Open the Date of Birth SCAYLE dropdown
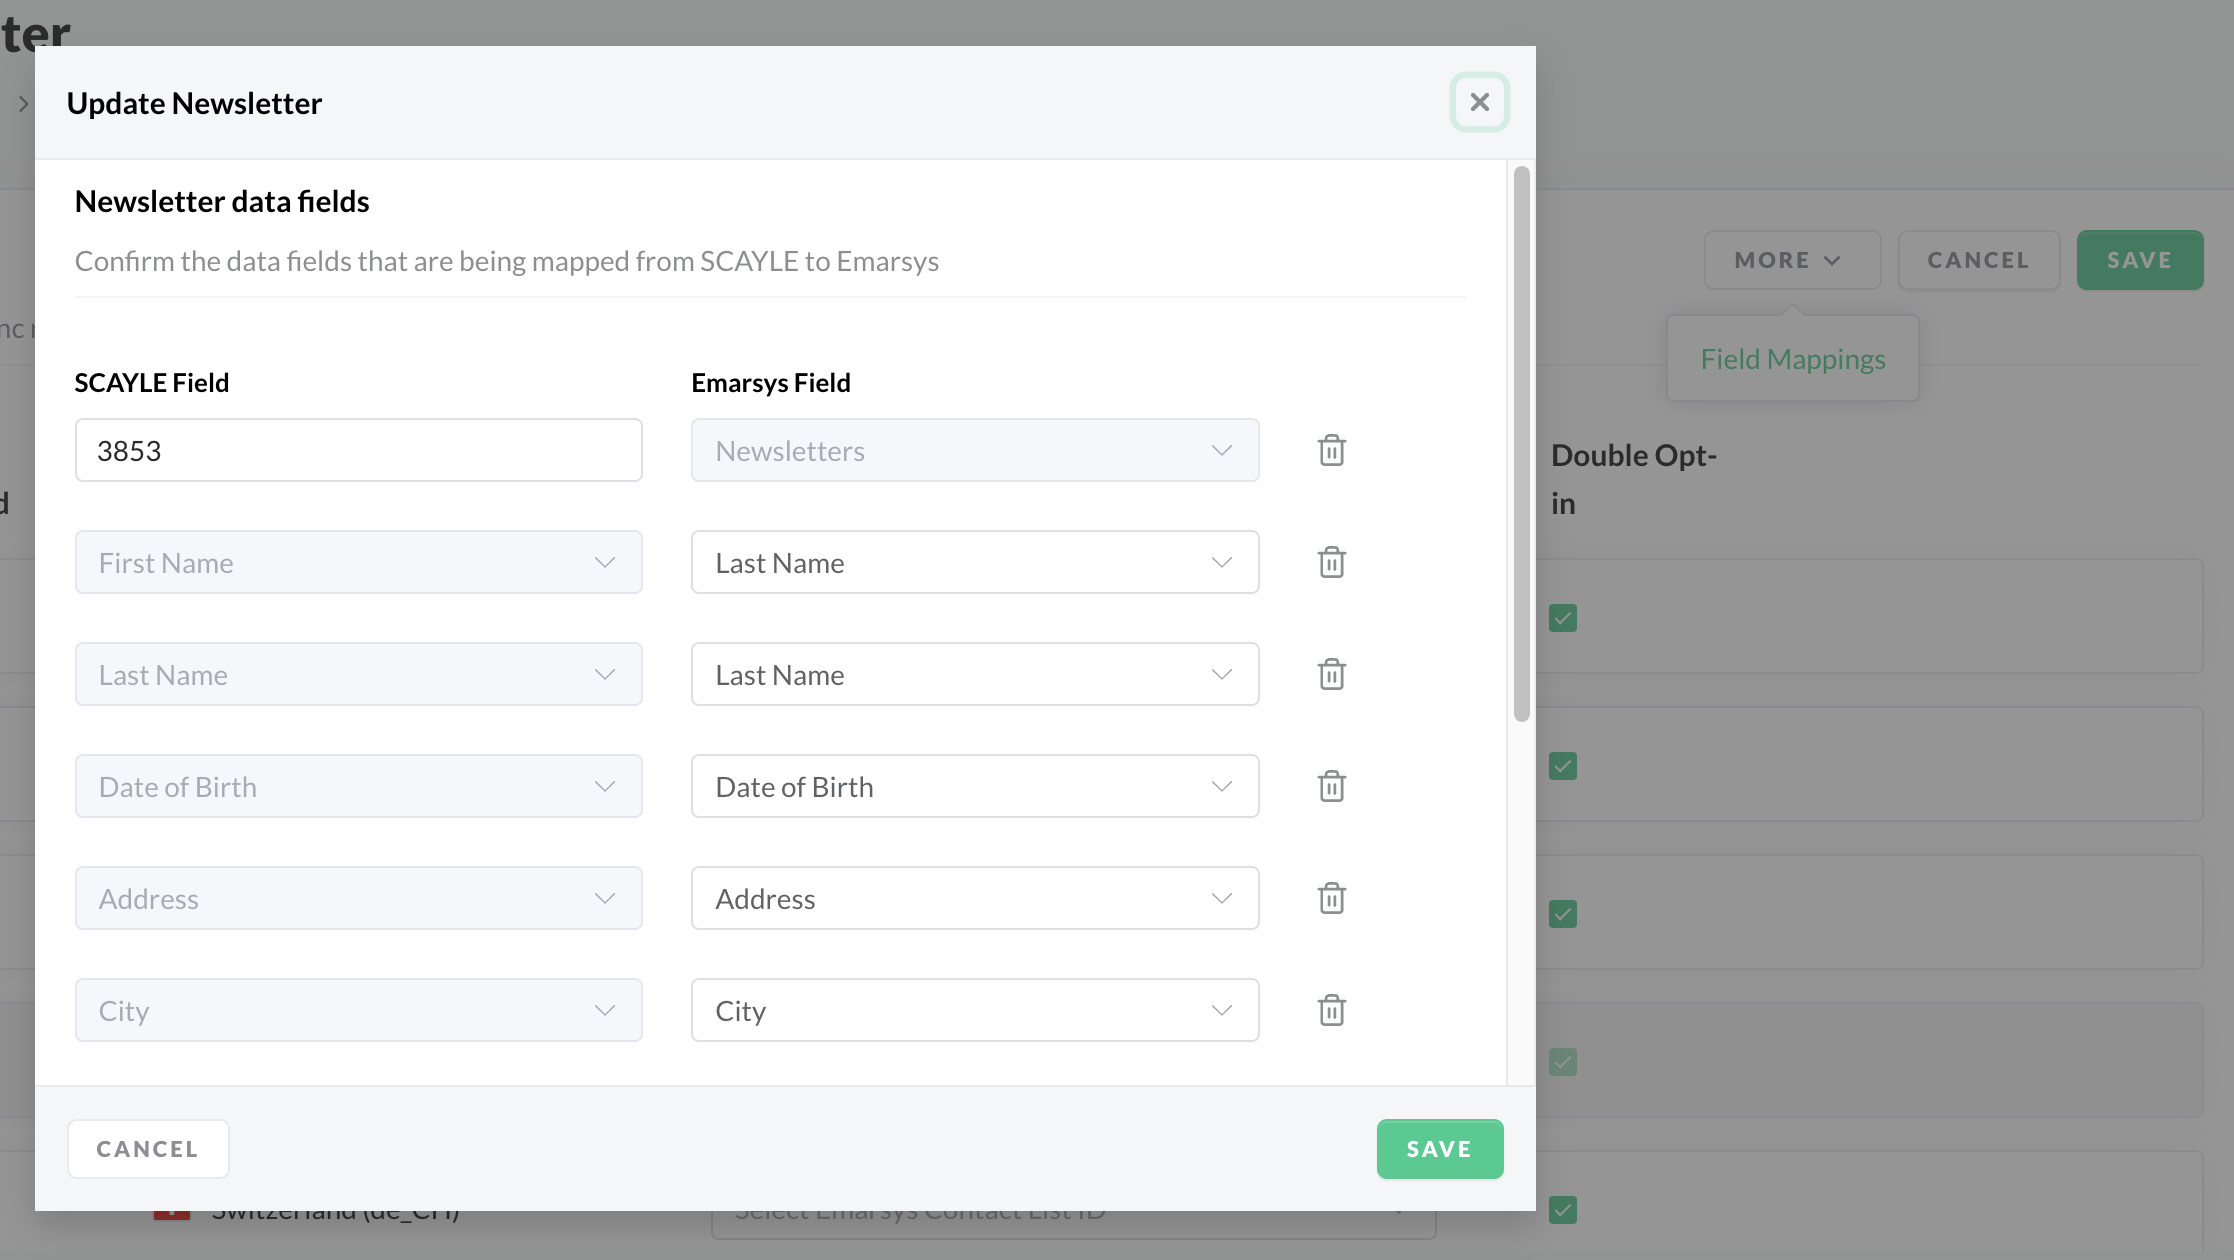 pyautogui.click(x=358, y=786)
